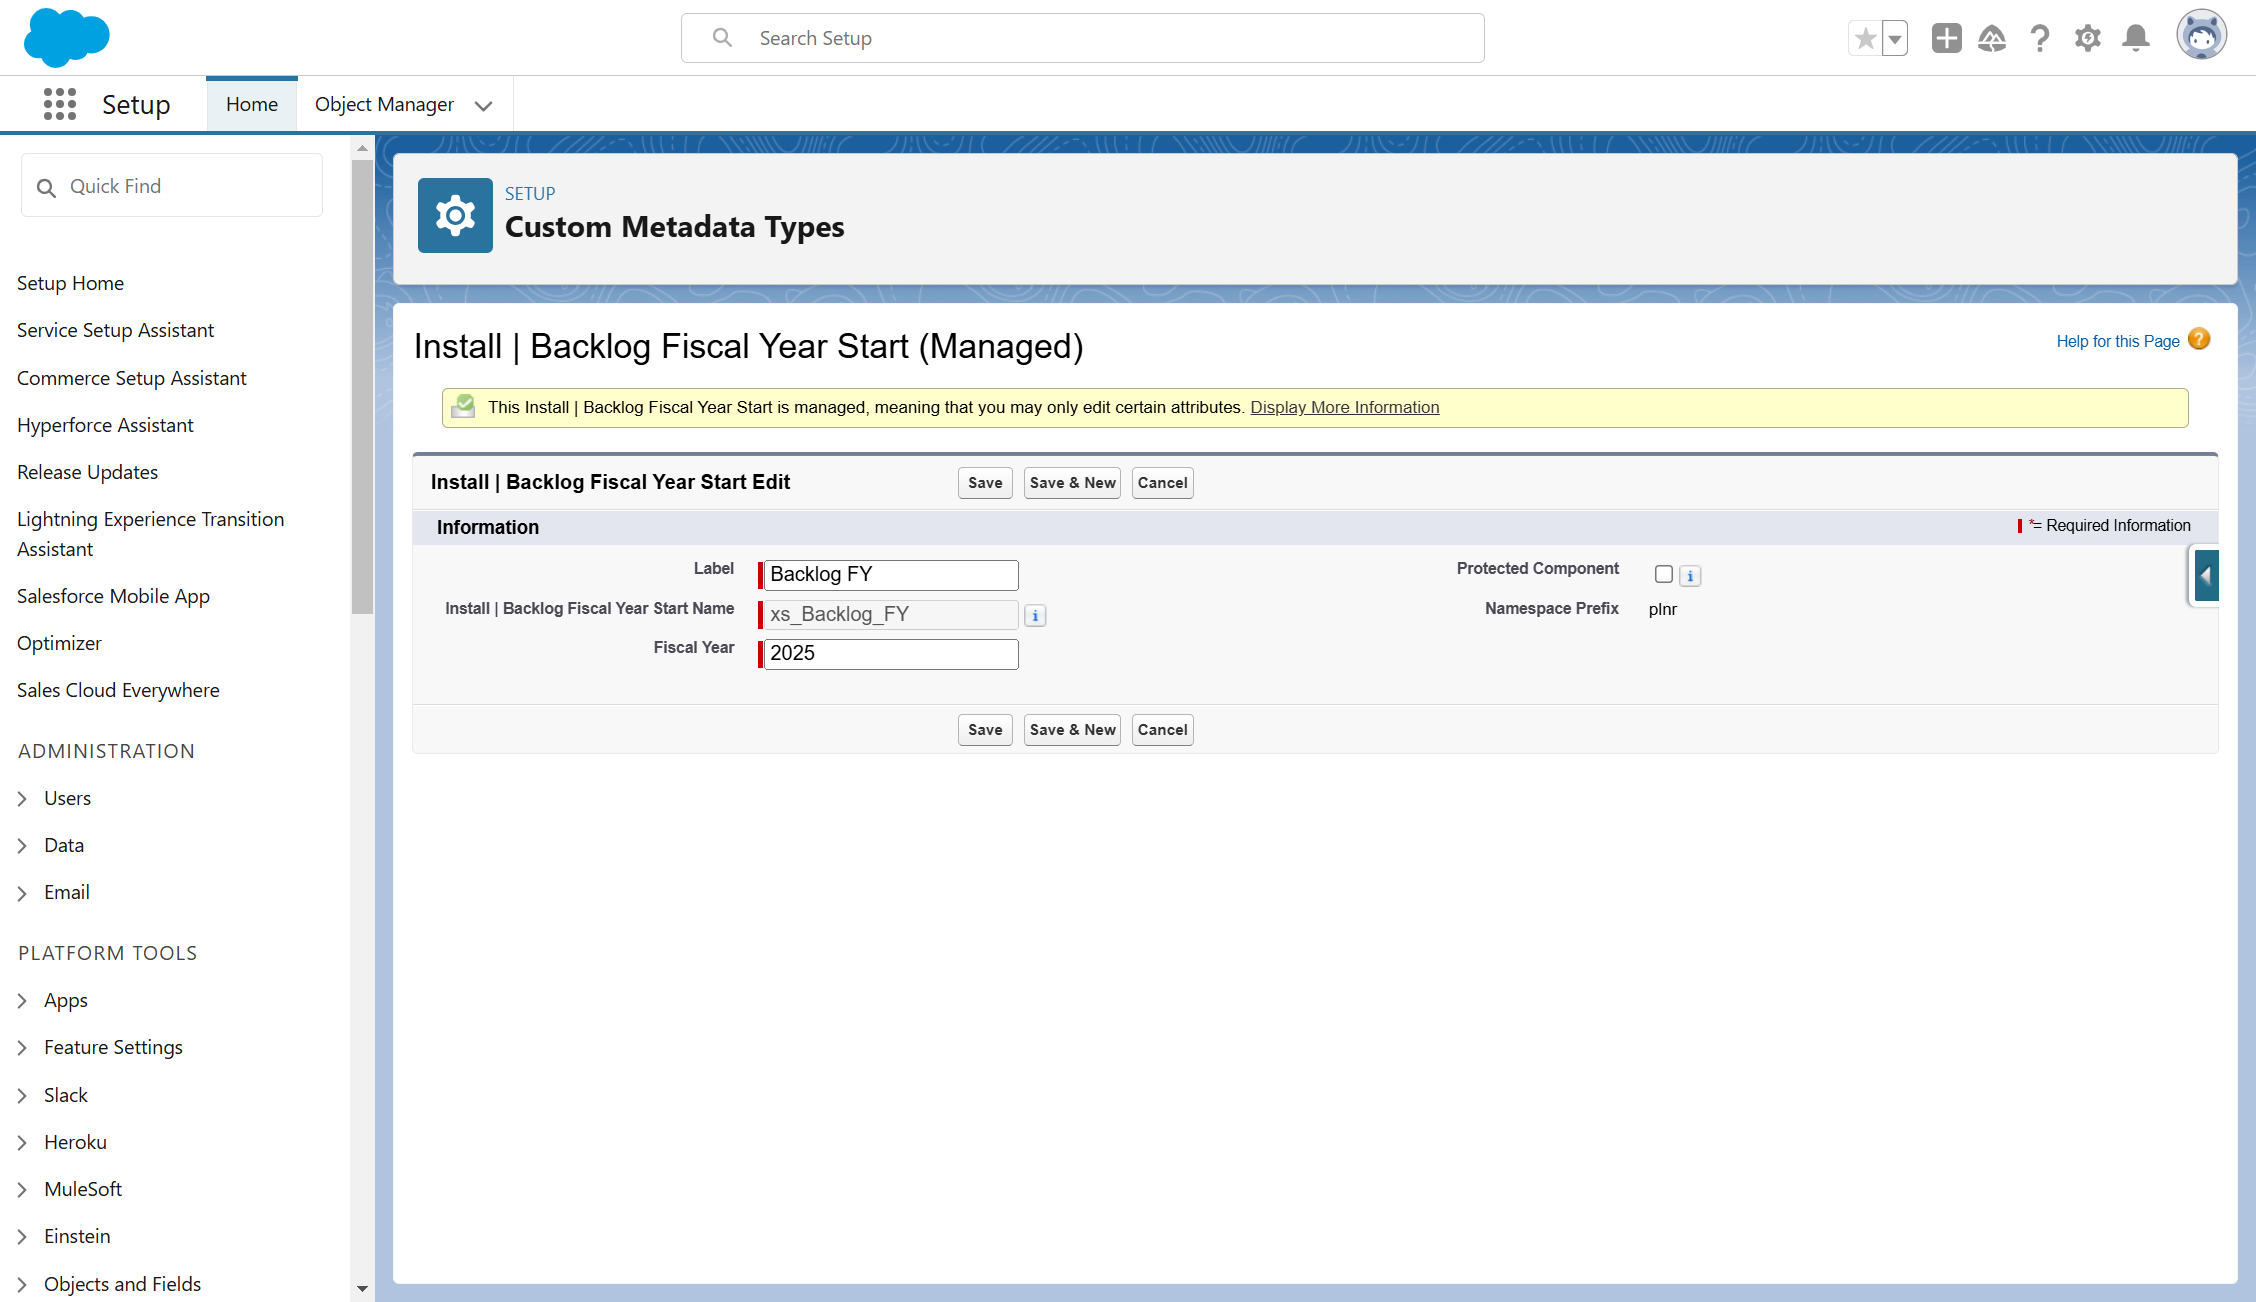Click the sidebar scrollbar down arrow

(362, 1289)
